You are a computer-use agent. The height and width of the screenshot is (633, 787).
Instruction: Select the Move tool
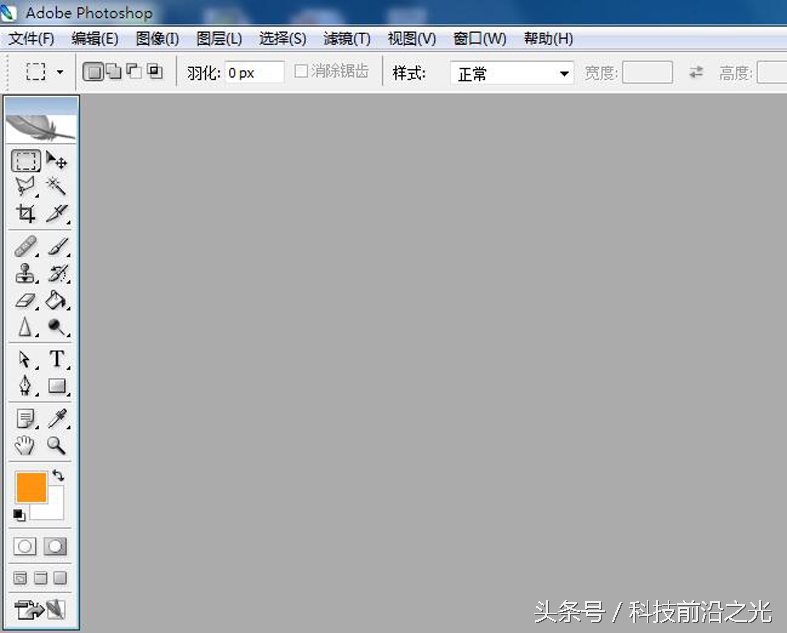click(56, 160)
